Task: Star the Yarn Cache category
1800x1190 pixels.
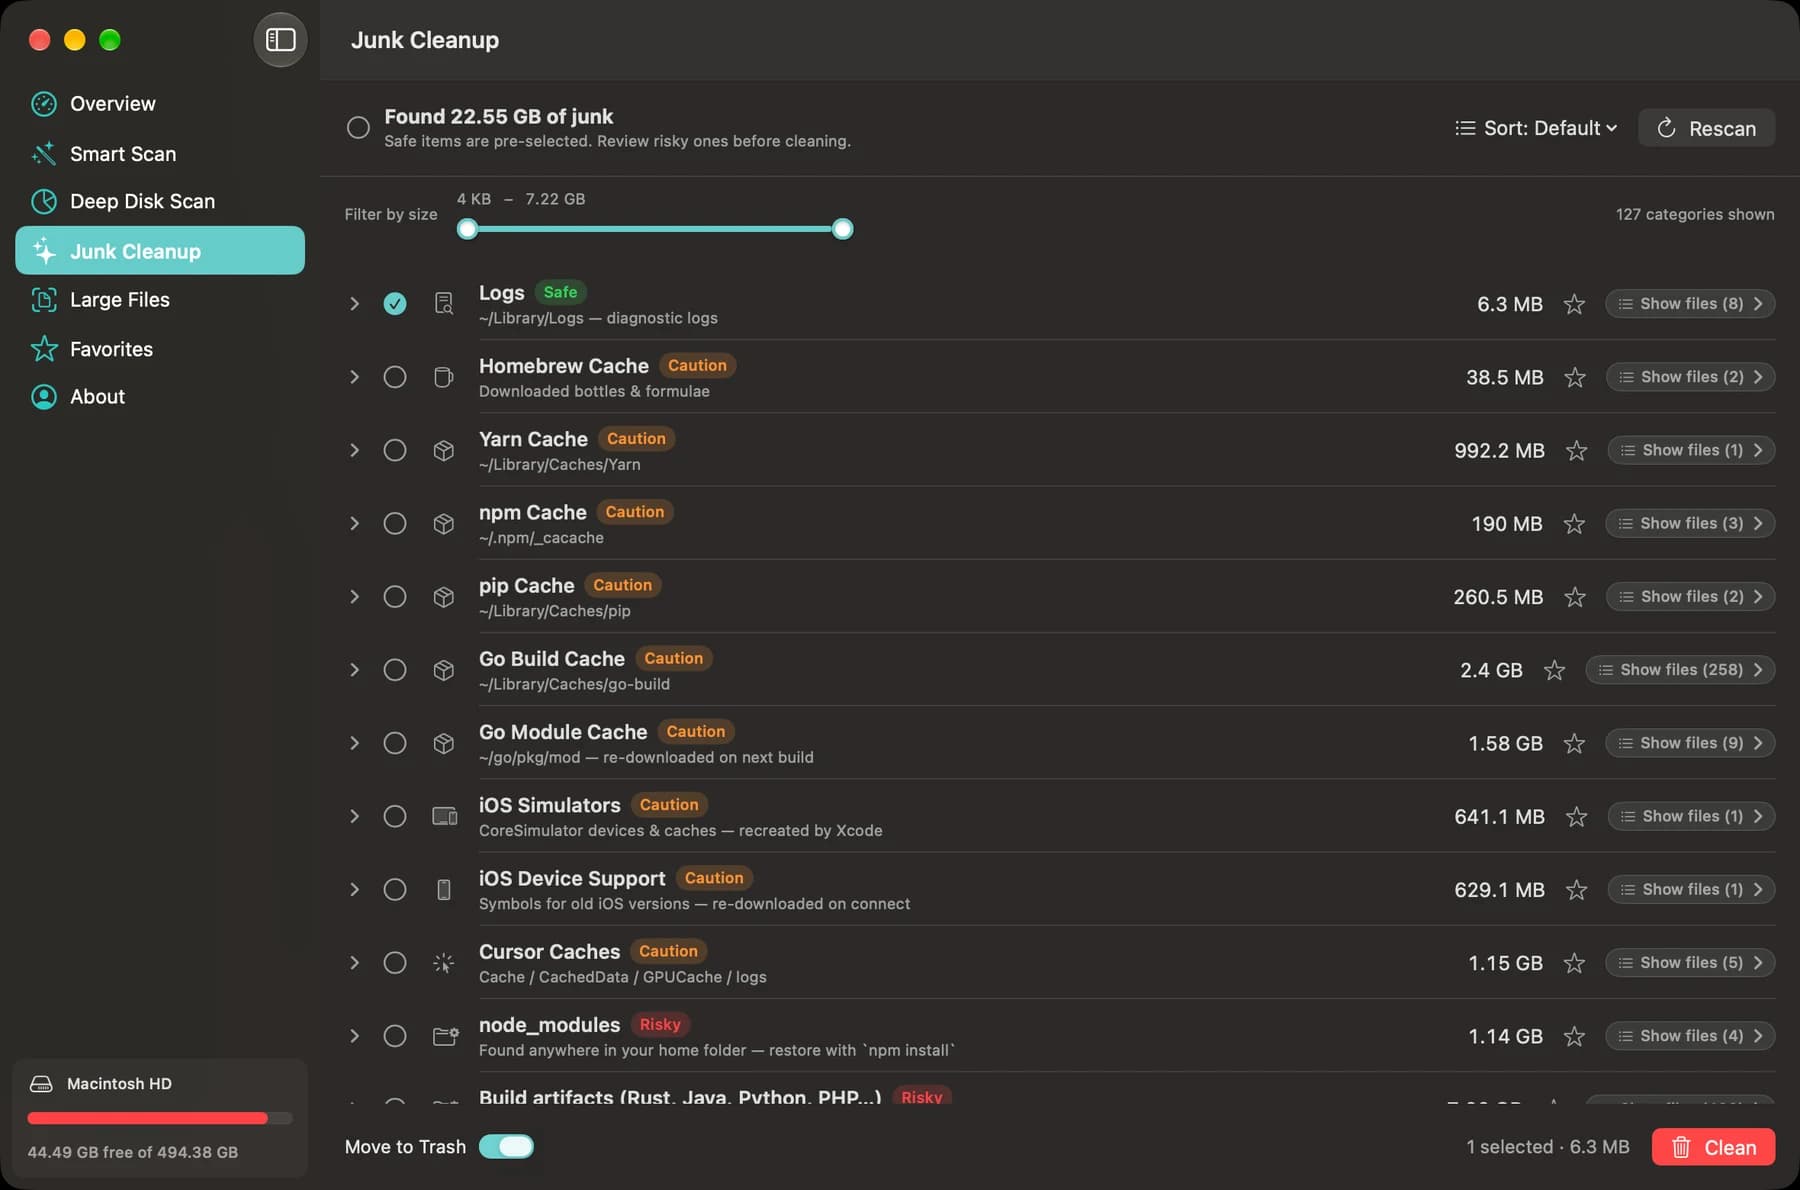Action: [x=1576, y=451]
